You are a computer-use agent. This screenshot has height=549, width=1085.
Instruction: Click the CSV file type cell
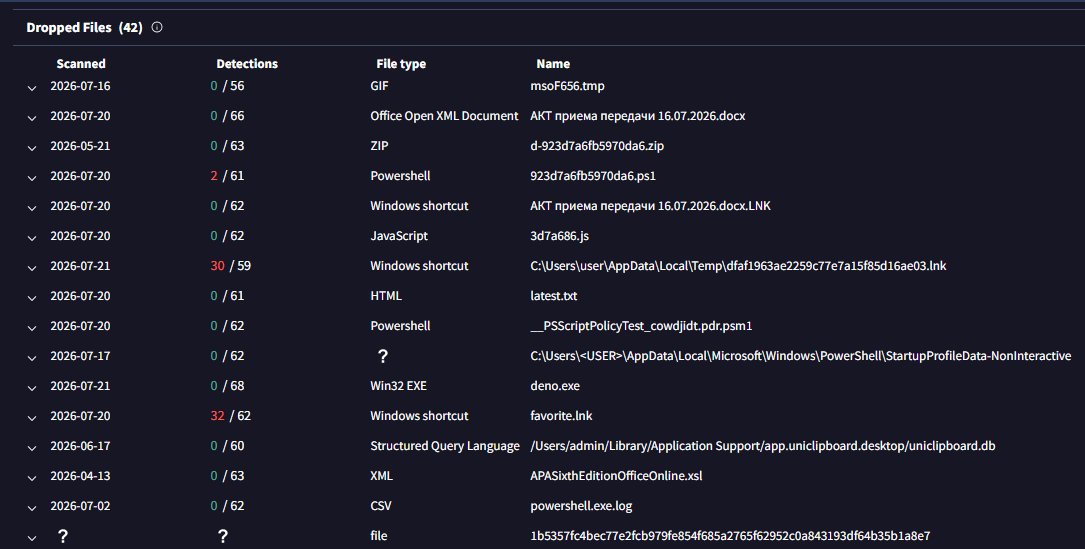(x=381, y=505)
